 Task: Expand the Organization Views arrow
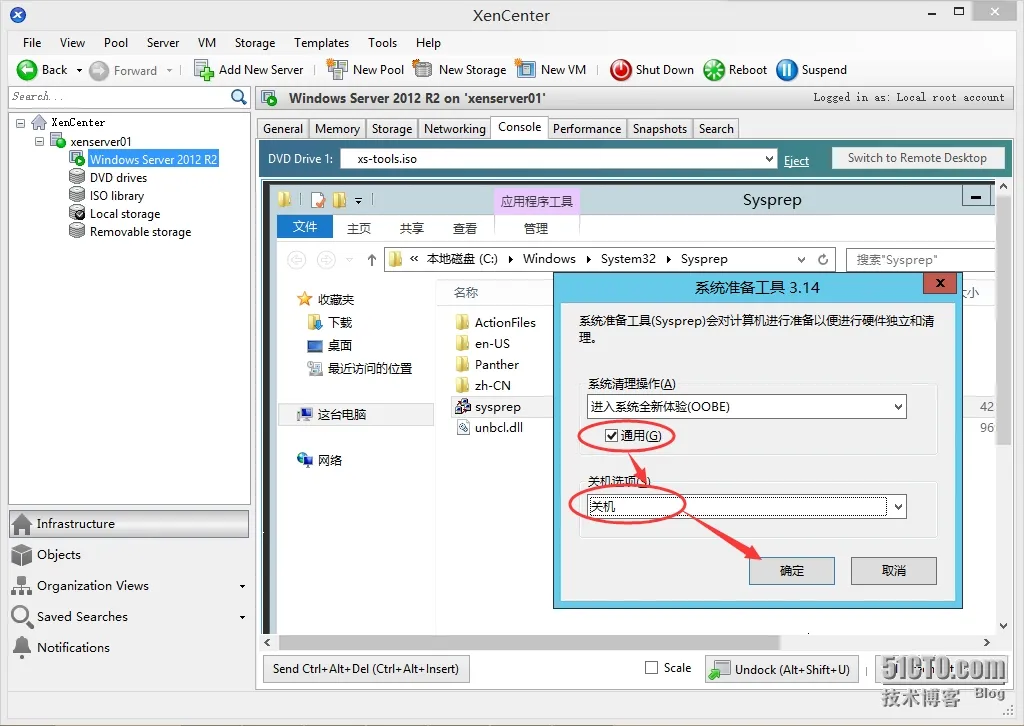[x=242, y=586]
